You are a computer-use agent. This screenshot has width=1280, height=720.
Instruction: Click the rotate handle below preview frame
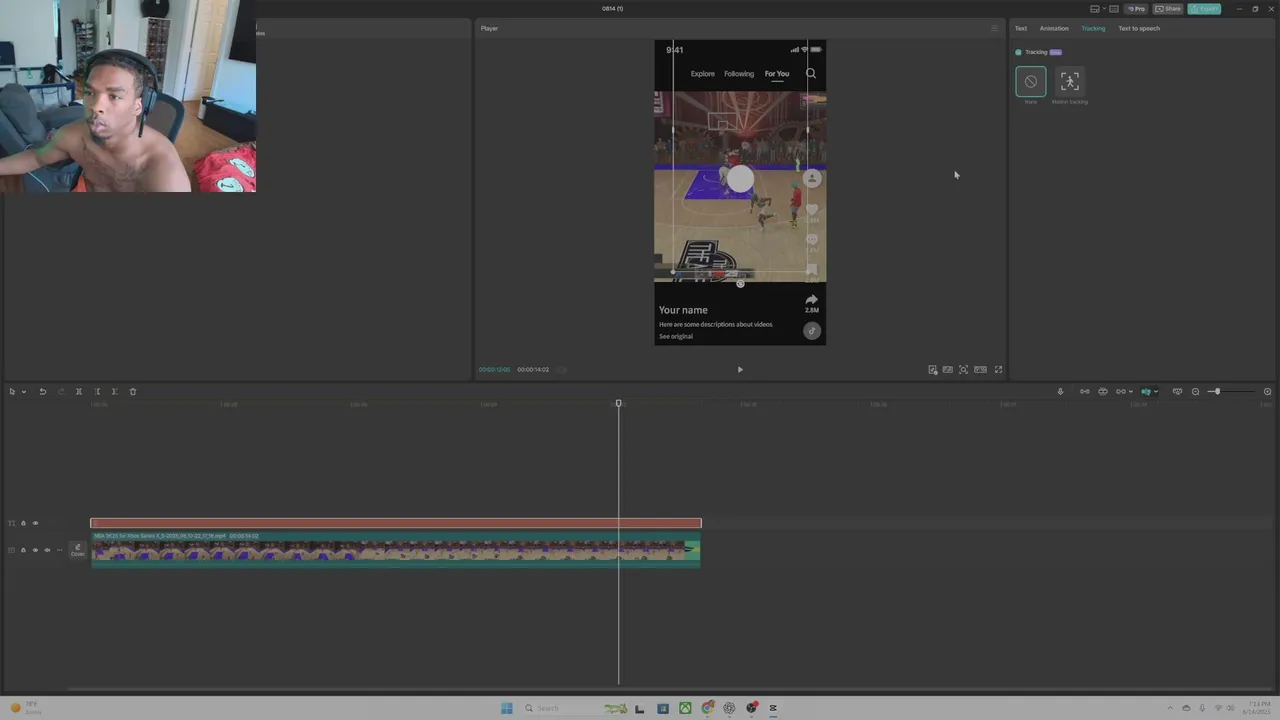tap(740, 284)
